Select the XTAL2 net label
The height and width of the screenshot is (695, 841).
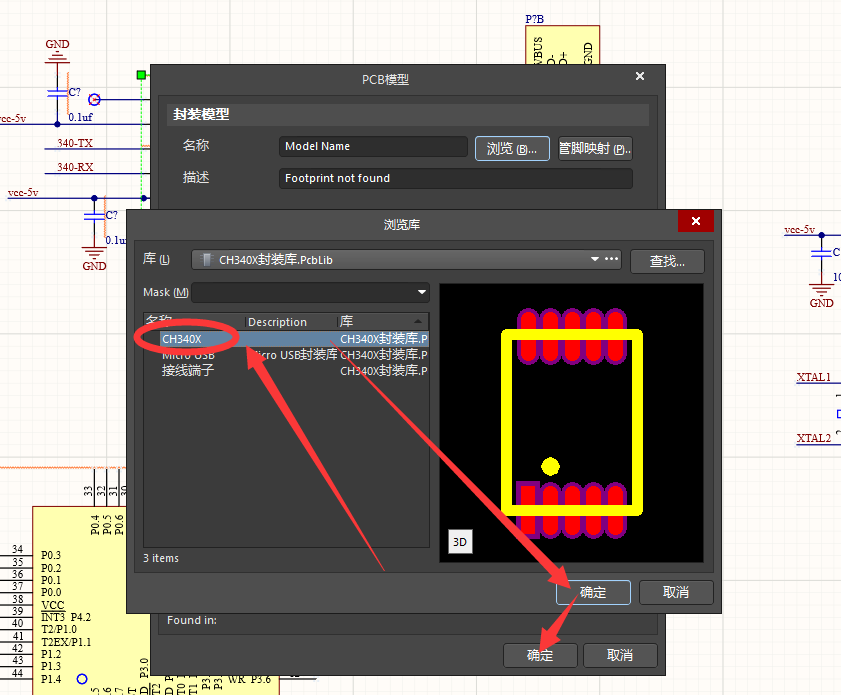[813, 438]
